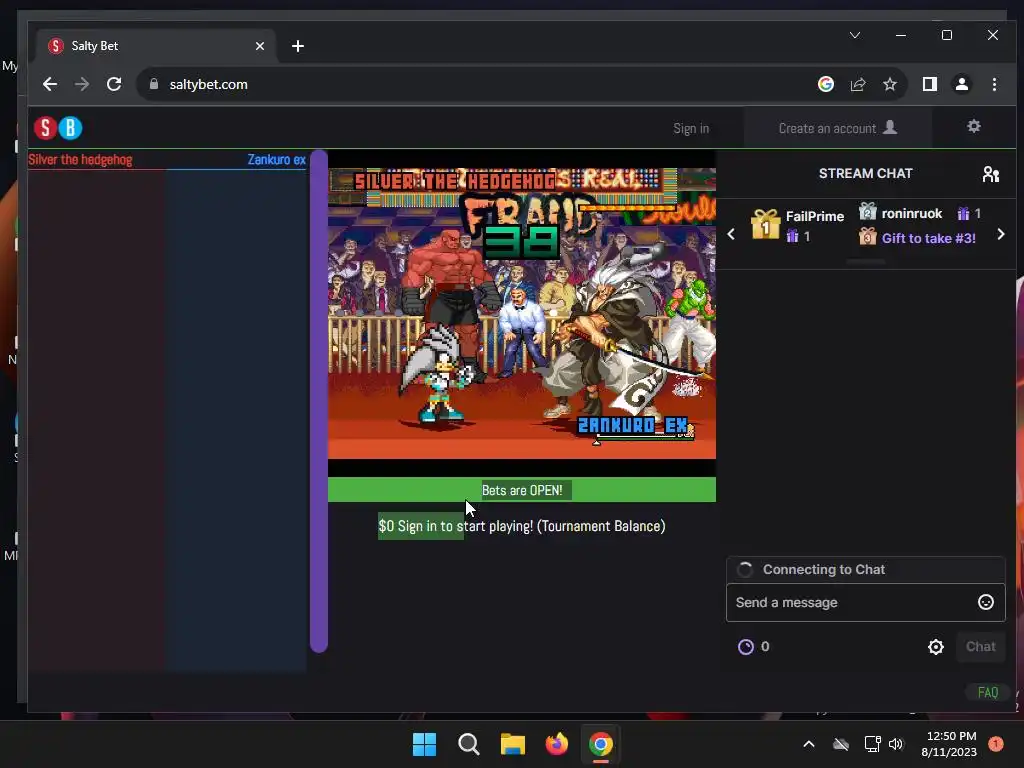Click the share page icon

pyautogui.click(x=858, y=84)
